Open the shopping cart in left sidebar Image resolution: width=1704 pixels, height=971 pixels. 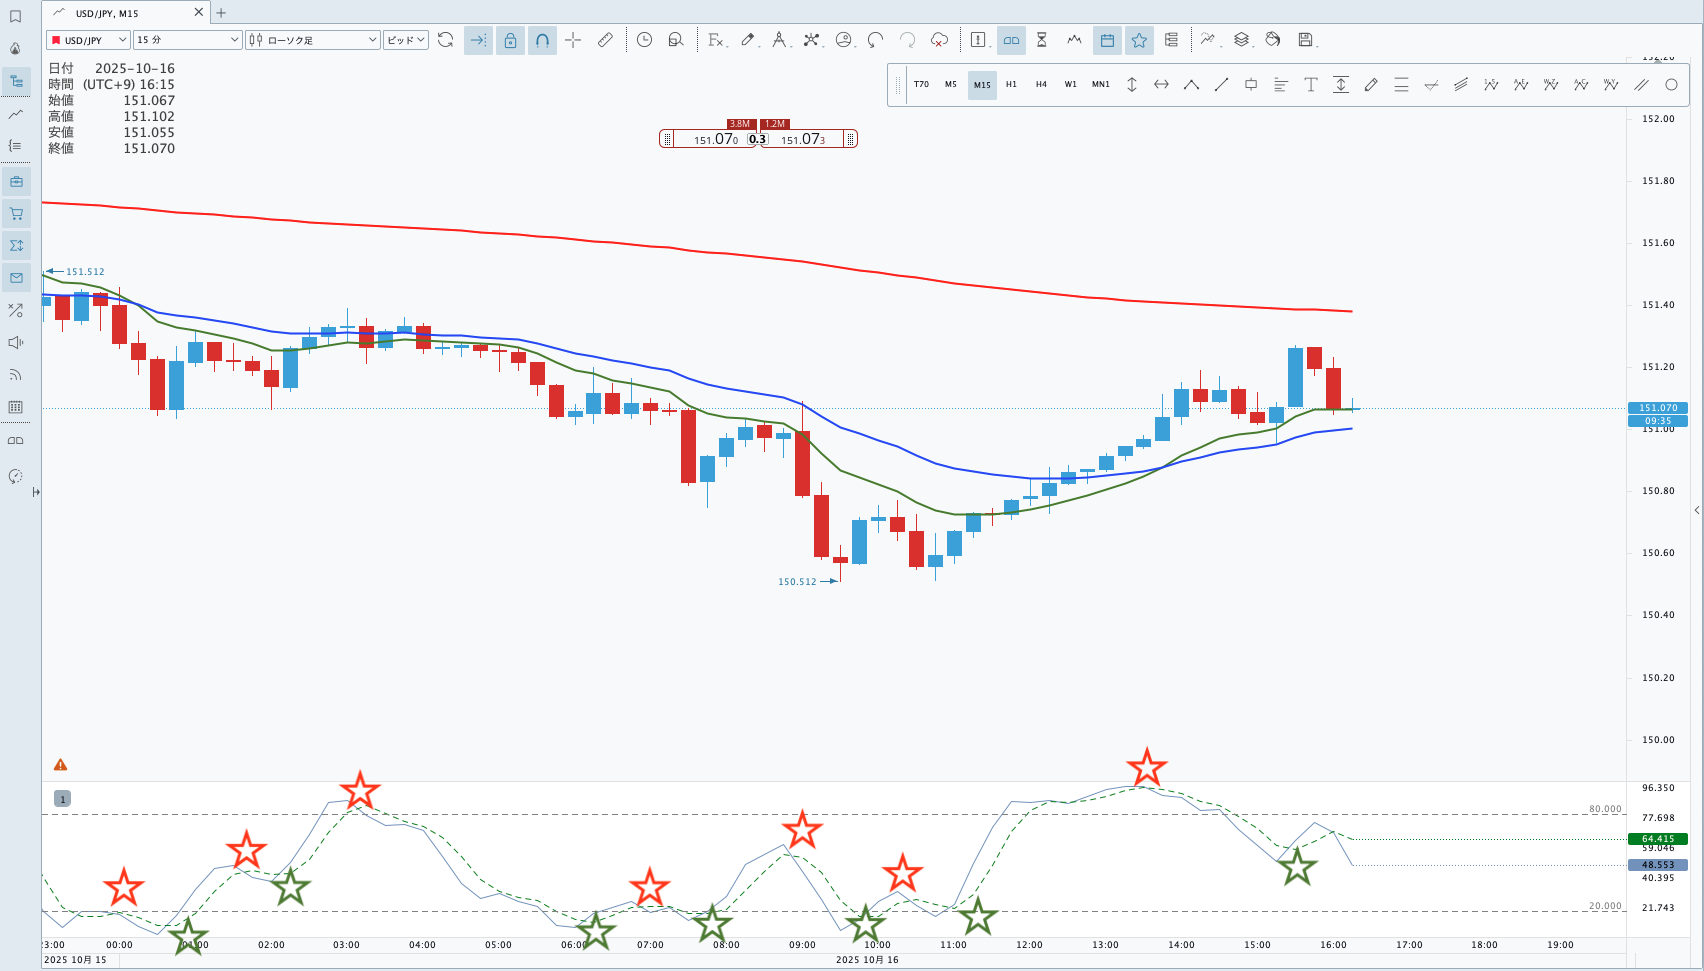16,214
